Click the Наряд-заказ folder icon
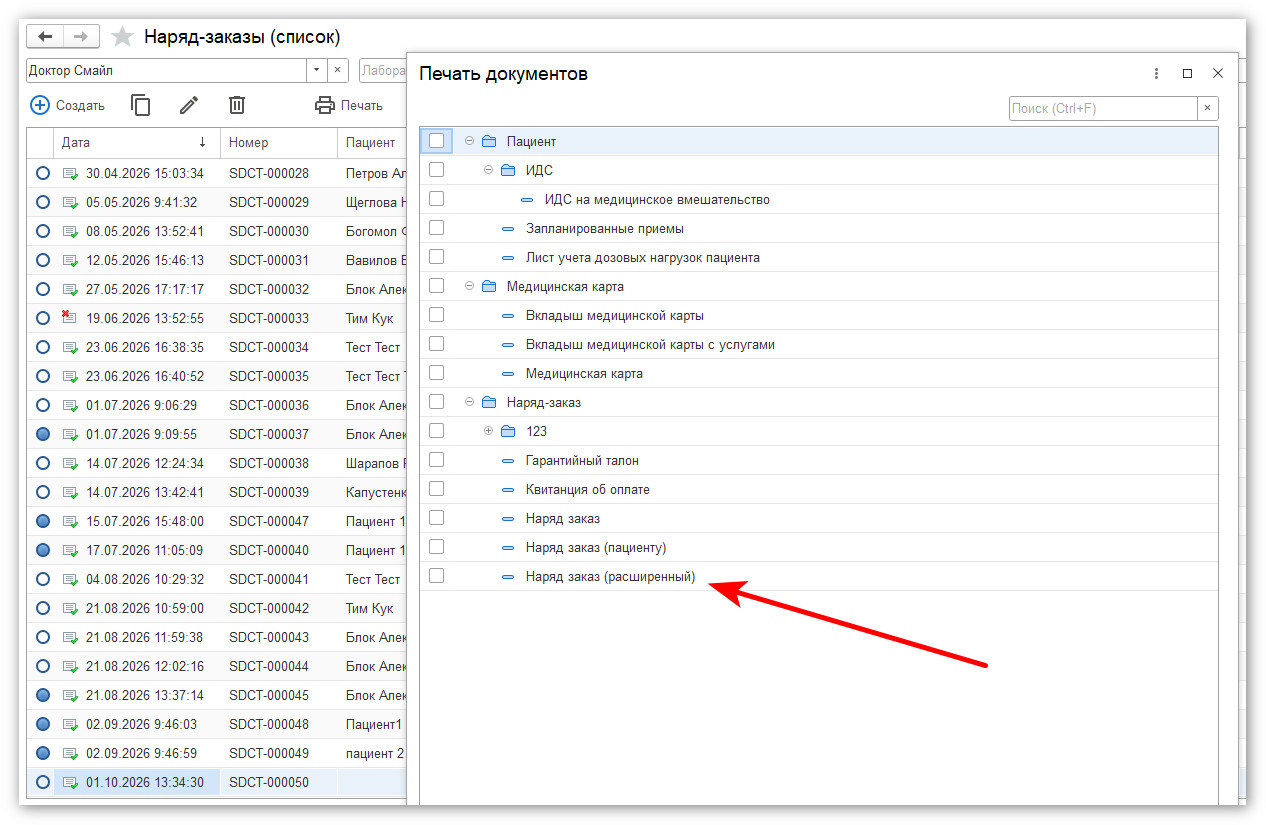Image resolution: width=1266 pixels, height=825 pixels. tap(488, 402)
